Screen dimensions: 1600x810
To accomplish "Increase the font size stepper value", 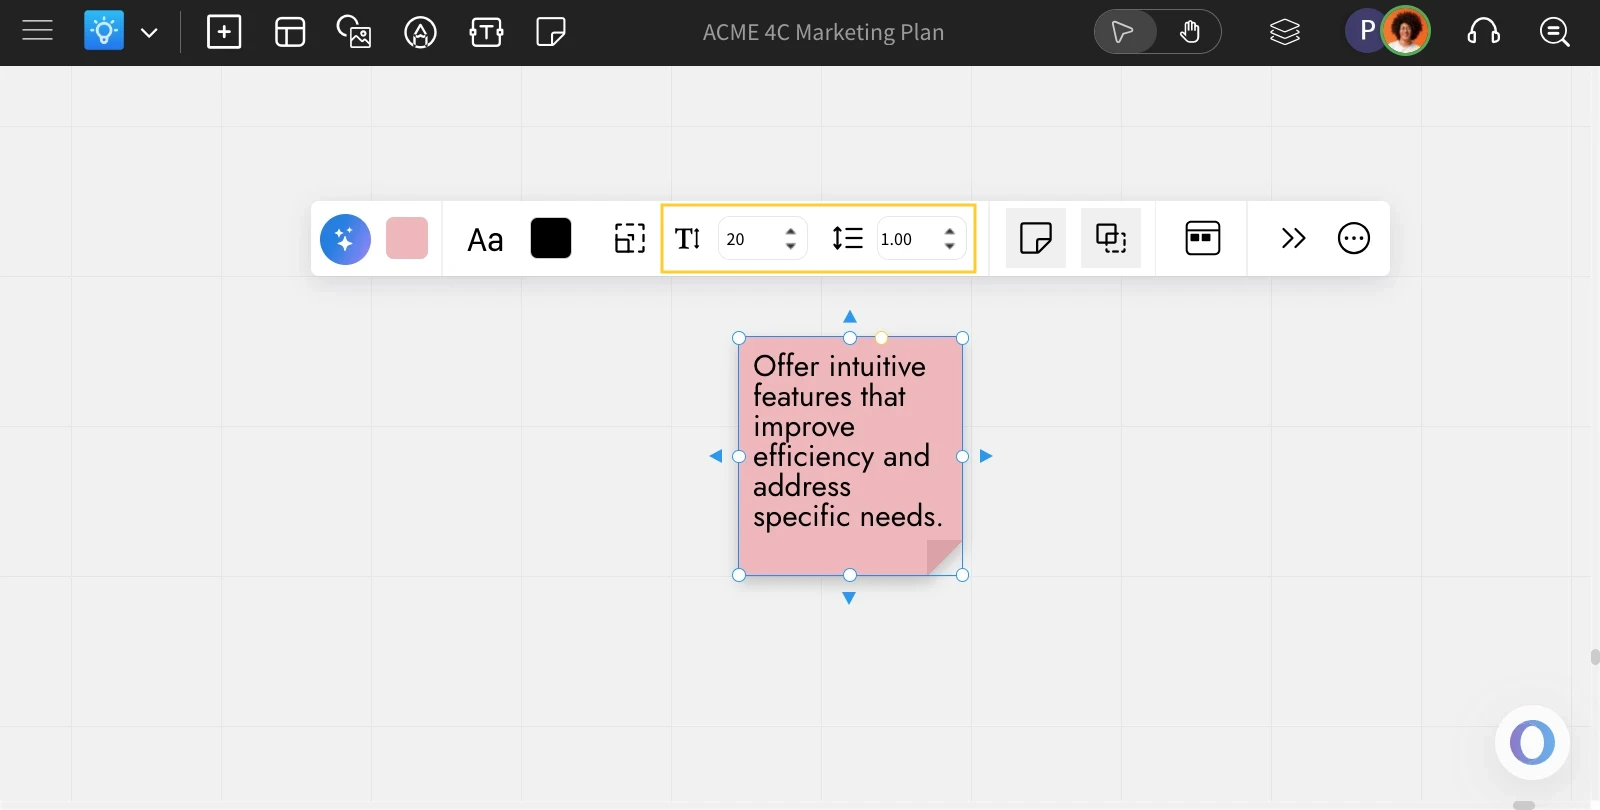I will tap(791, 230).
